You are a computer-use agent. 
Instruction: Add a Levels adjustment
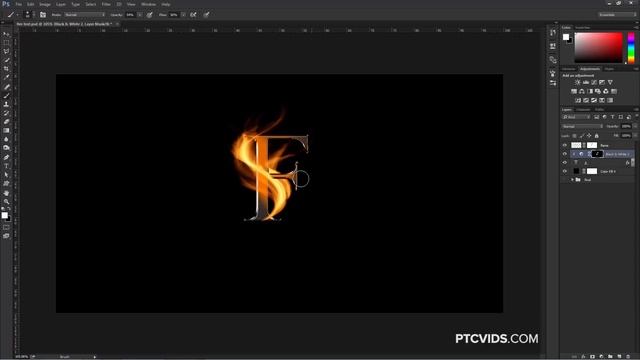pyautogui.click(x=586, y=82)
